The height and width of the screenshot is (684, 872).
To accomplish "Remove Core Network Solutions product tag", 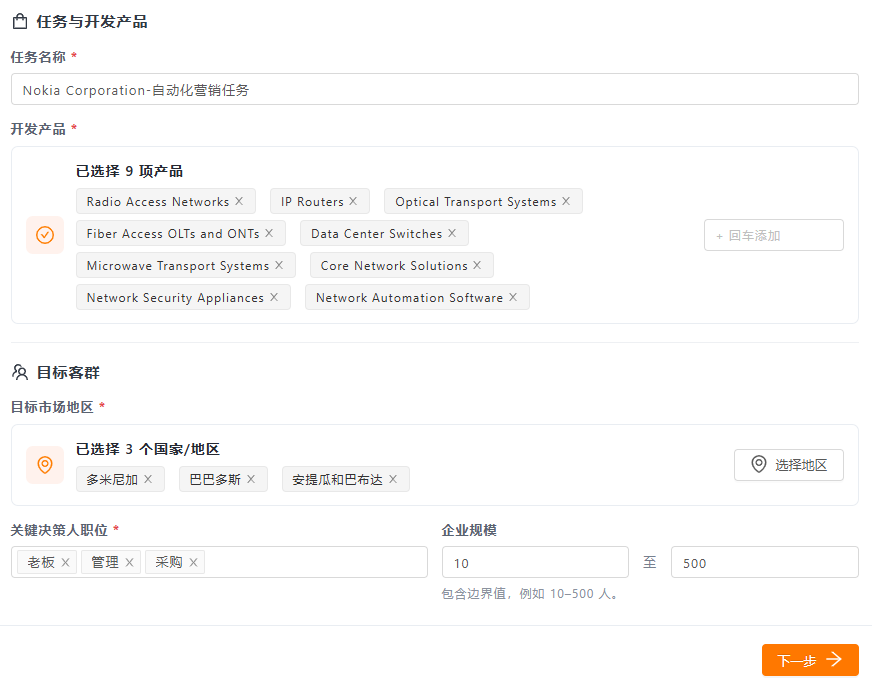I will coord(477,265).
